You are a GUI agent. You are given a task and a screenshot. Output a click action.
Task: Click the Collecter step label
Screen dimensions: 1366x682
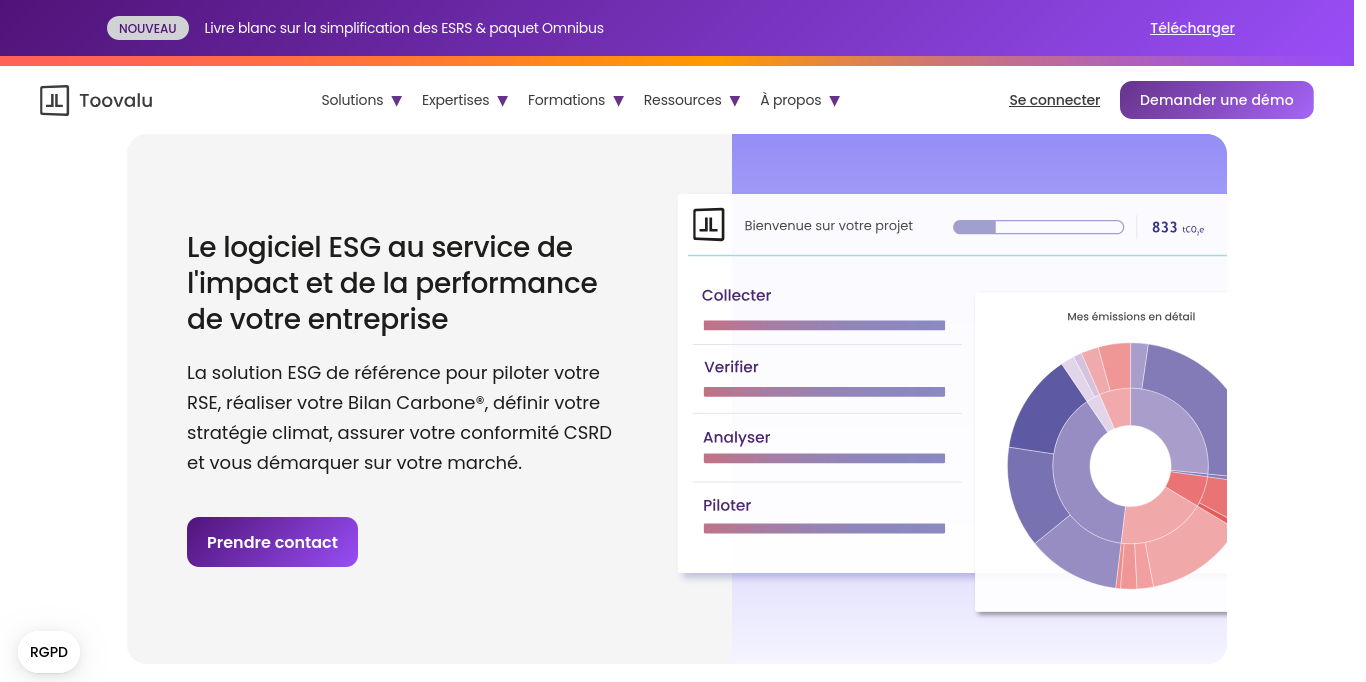[x=736, y=295]
